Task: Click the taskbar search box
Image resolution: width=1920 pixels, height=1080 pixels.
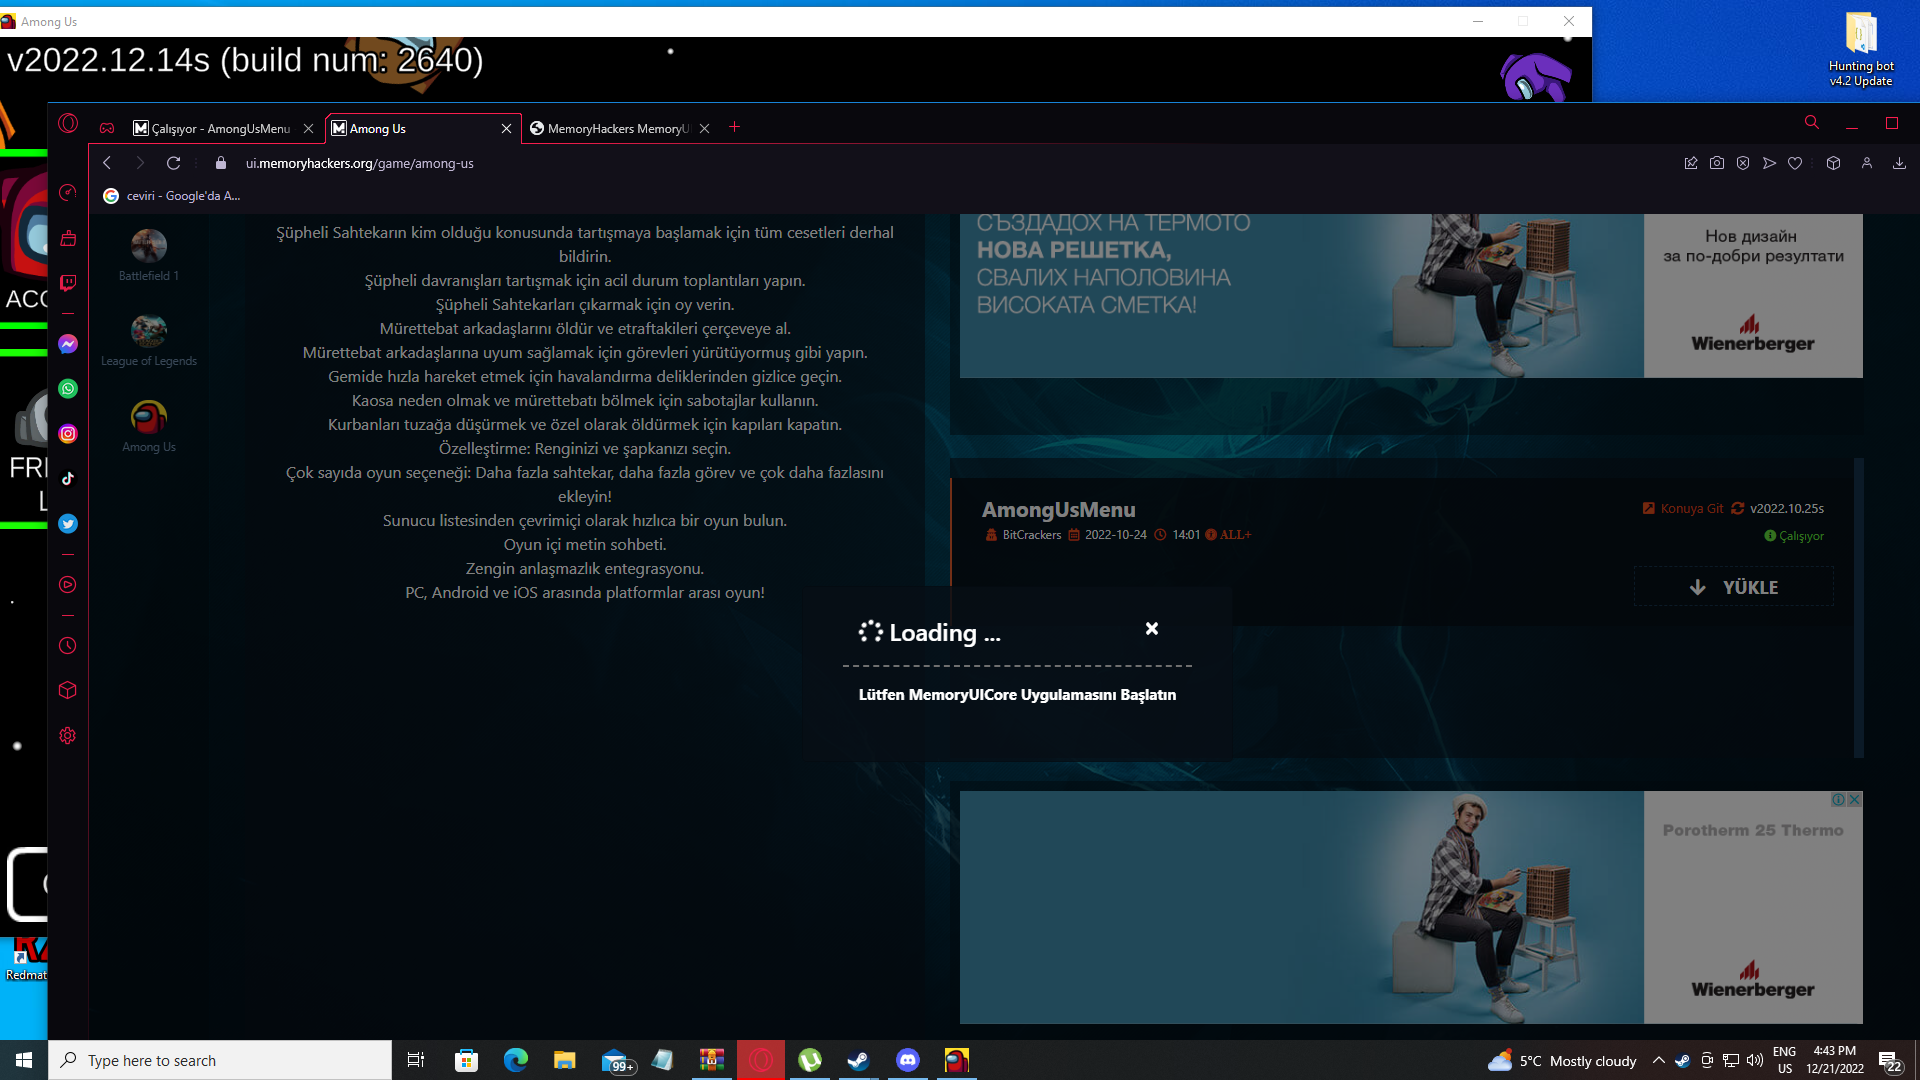Action: 220,1060
